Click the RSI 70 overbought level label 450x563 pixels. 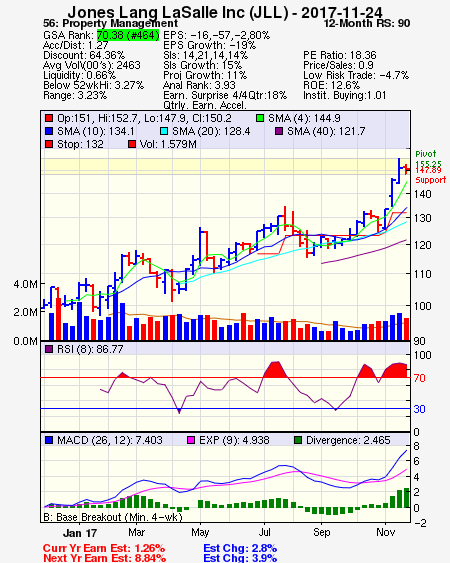[x=419, y=378]
